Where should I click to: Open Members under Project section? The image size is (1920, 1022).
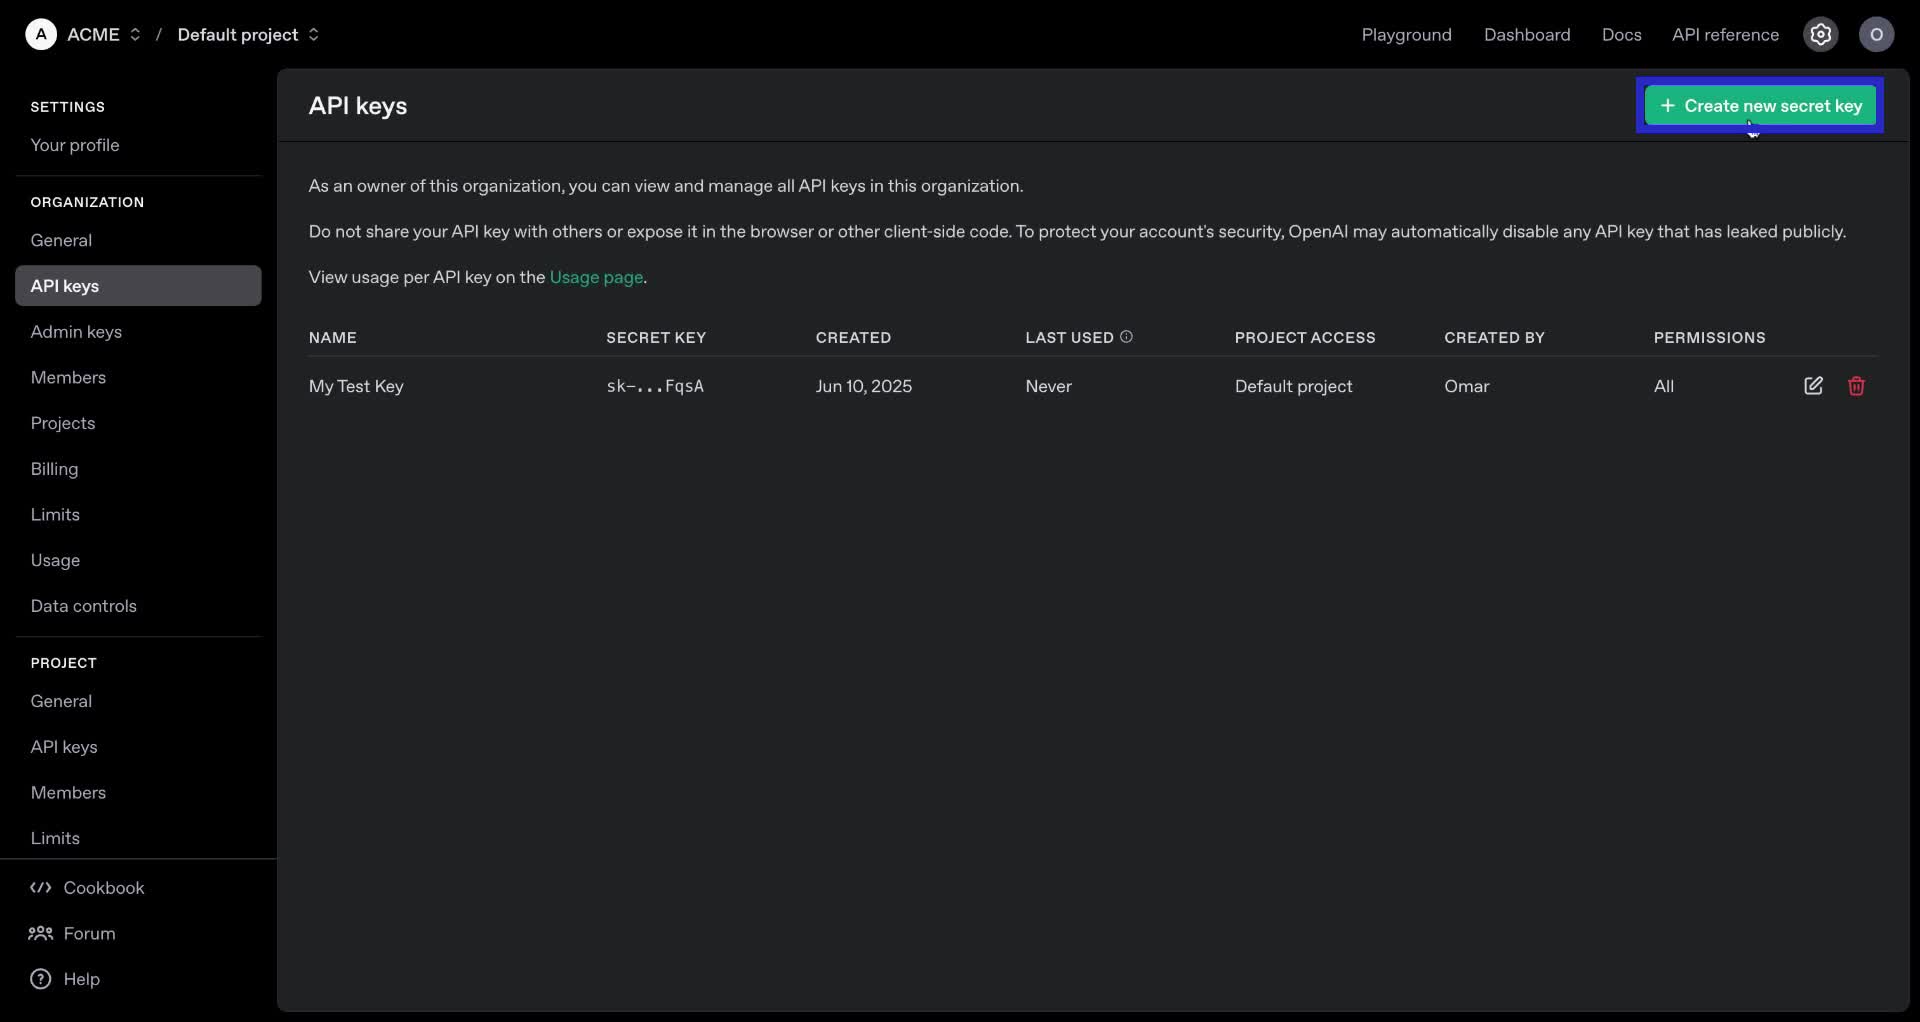pyautogui.click(x=68, y=792)
